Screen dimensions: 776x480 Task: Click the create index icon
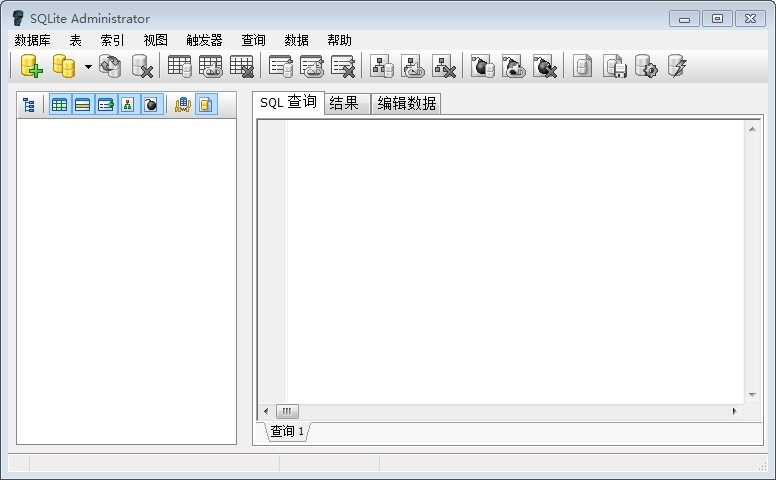pos(281,66)
